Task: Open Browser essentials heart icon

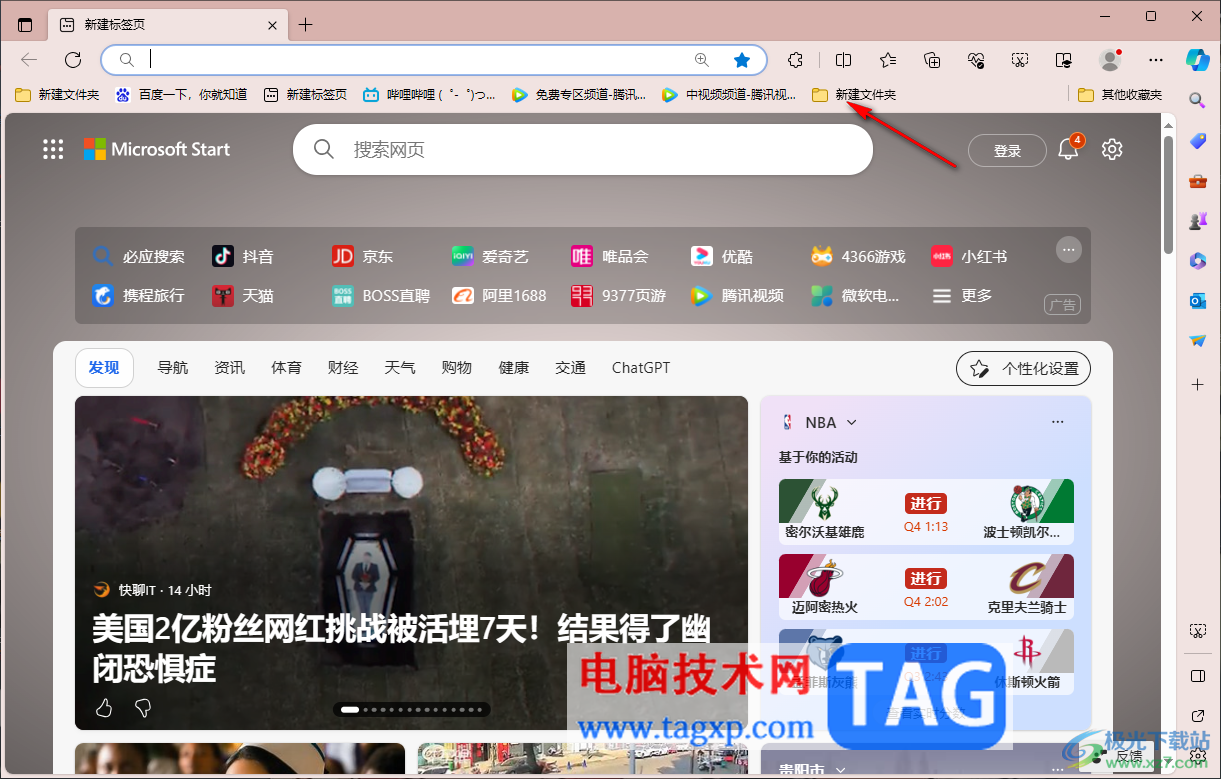Action: pos(976,60)
